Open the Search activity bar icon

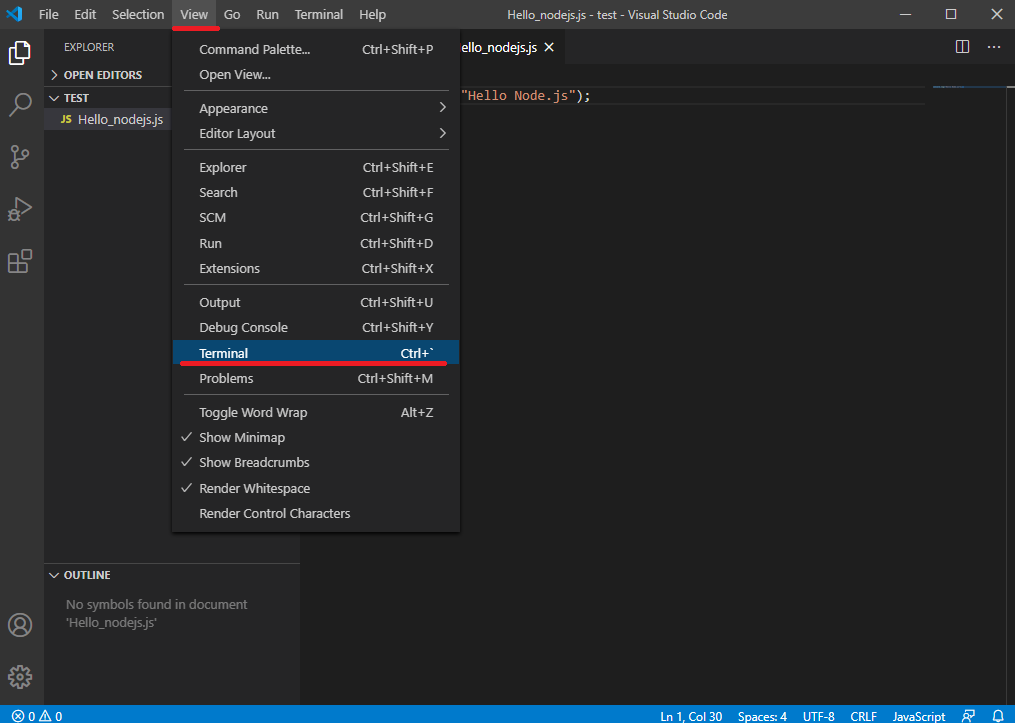click(x=19, y=105)
